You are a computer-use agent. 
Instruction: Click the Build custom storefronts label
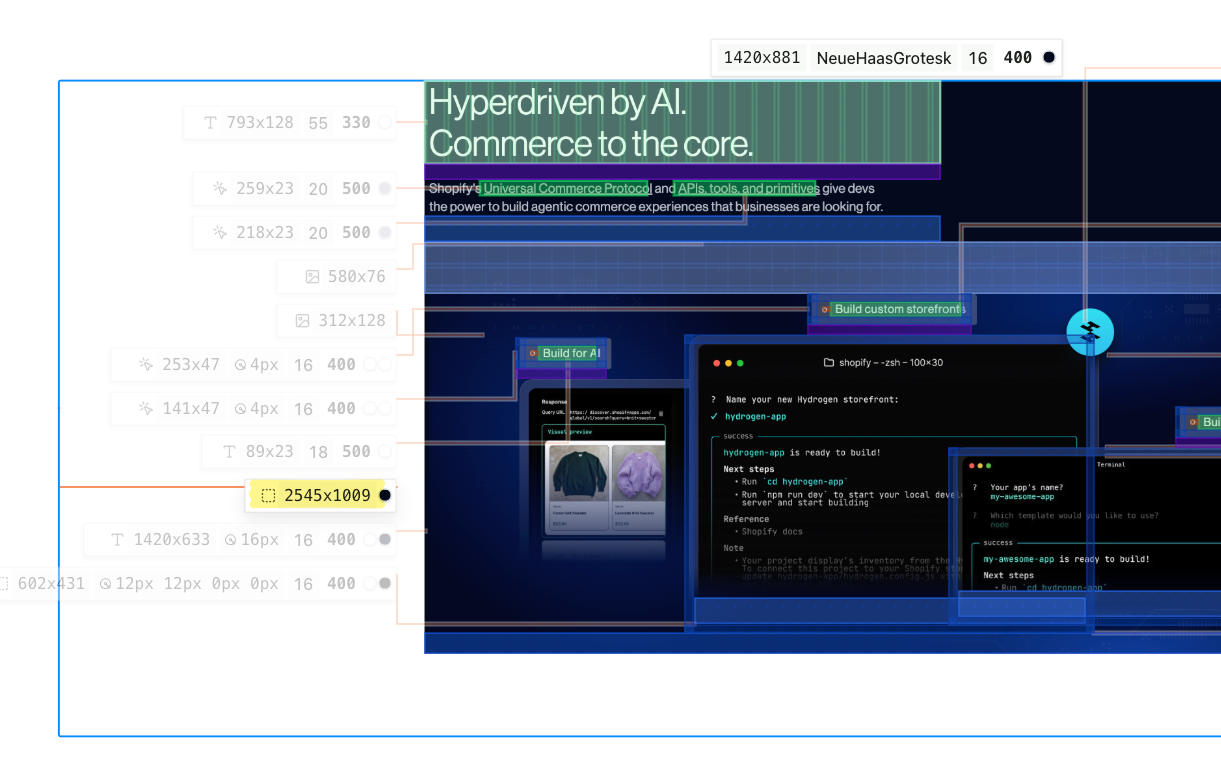coord(900,310)
